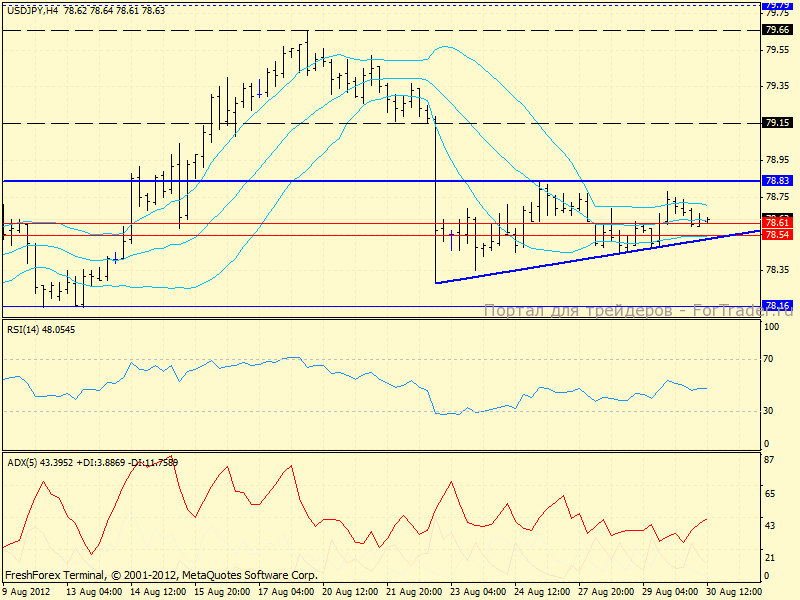Select the 9 Aug 2012 date label
800x600 pixels.
28,592
